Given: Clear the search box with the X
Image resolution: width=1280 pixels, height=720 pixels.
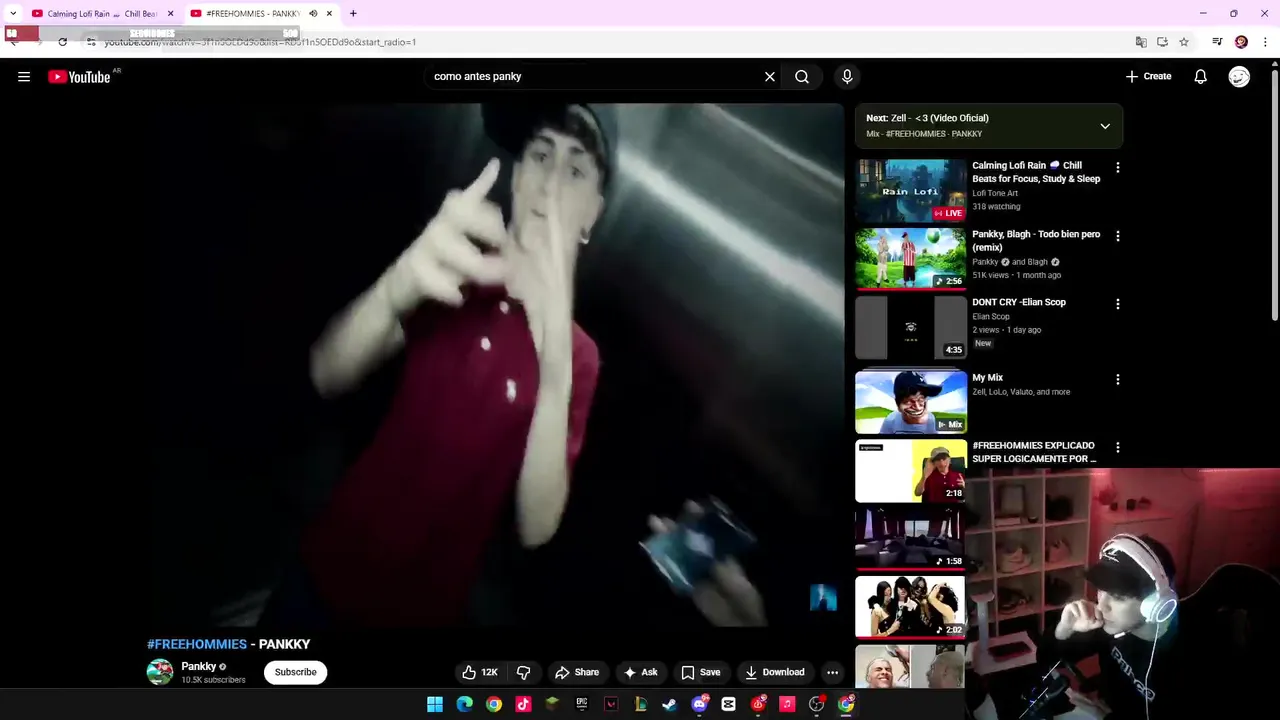Looking at the screenshot, I should coord(770,77).
